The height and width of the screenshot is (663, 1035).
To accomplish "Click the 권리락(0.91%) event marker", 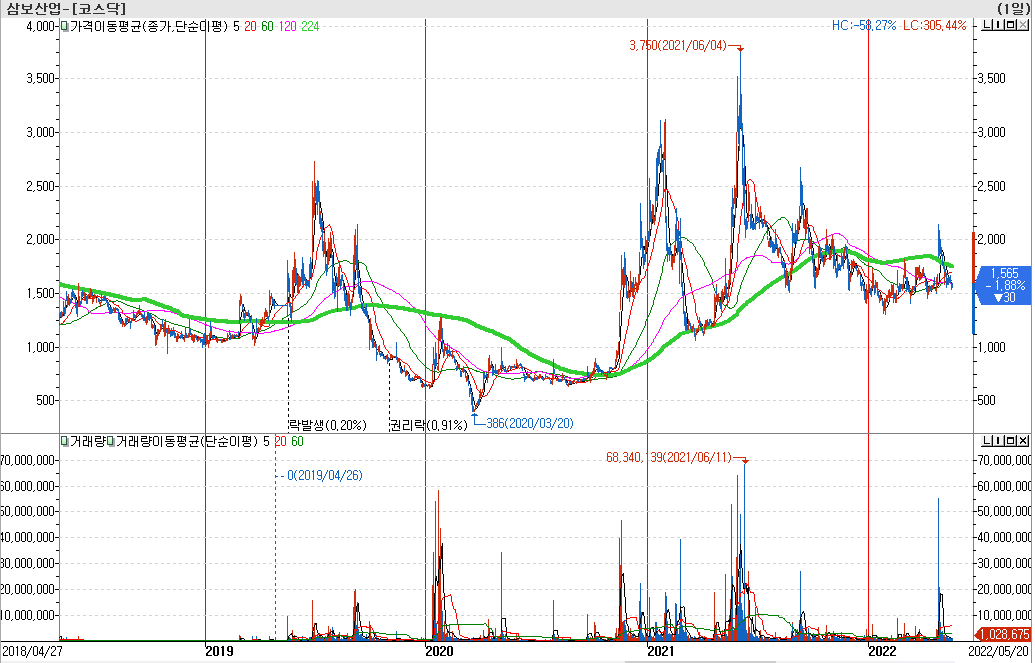I will click(428, 425).
